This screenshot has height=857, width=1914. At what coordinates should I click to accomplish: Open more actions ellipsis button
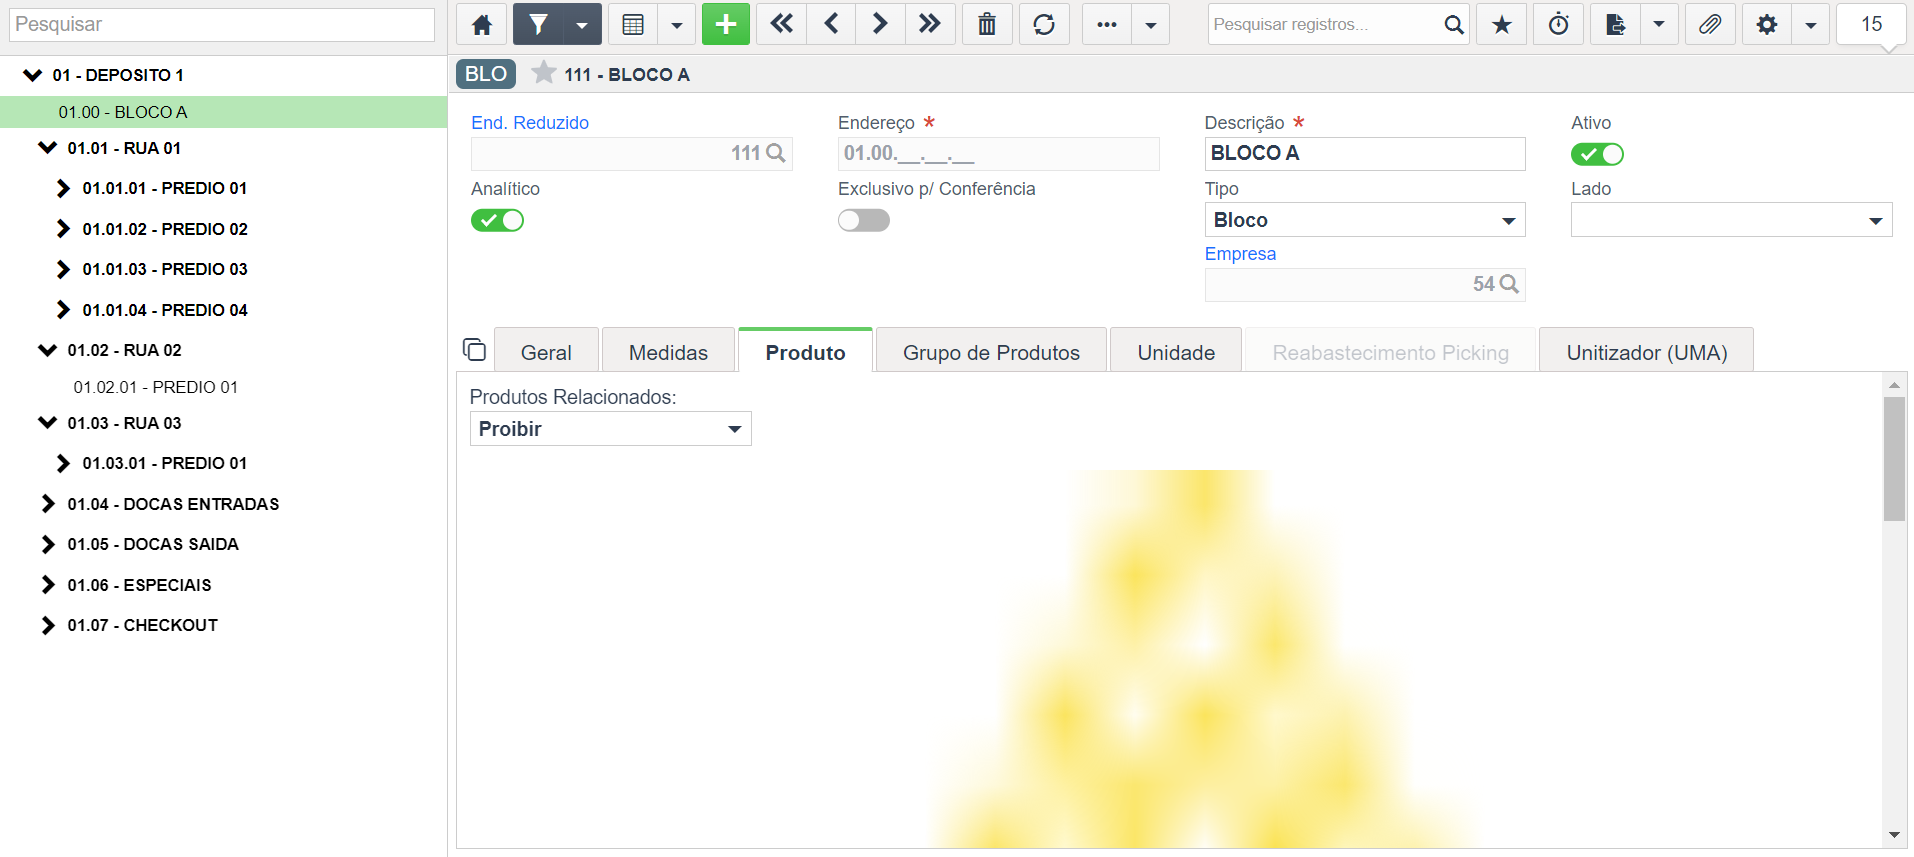1107,24
